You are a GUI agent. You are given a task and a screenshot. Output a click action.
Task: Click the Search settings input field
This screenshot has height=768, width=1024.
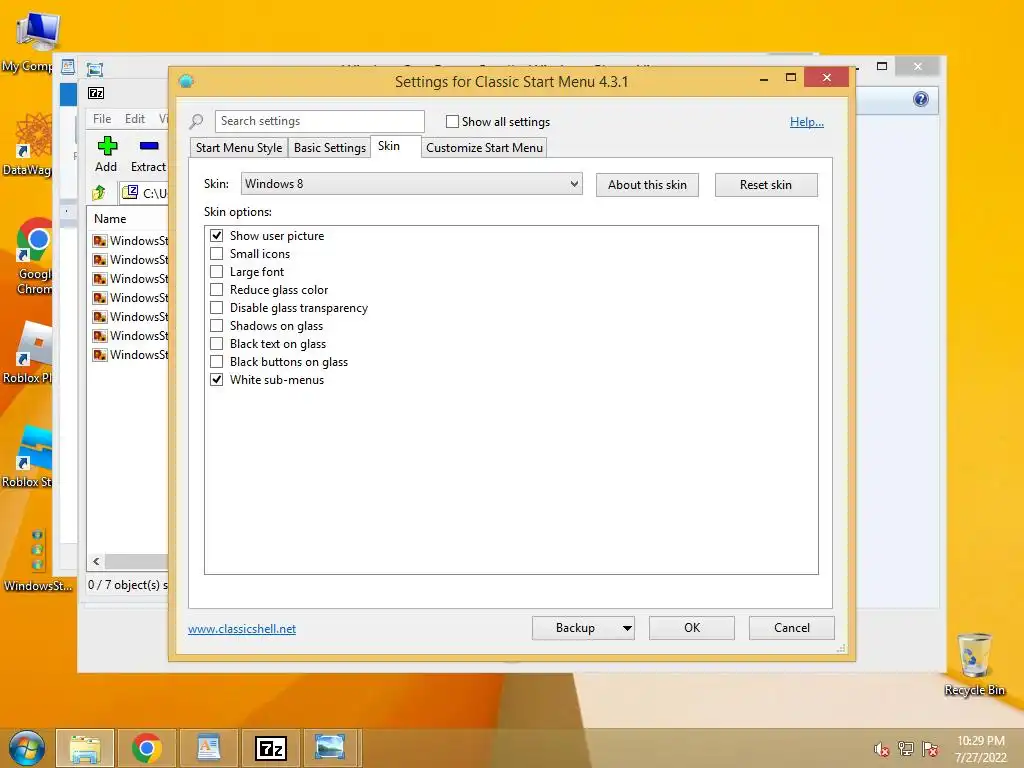[x=319, y=121]
